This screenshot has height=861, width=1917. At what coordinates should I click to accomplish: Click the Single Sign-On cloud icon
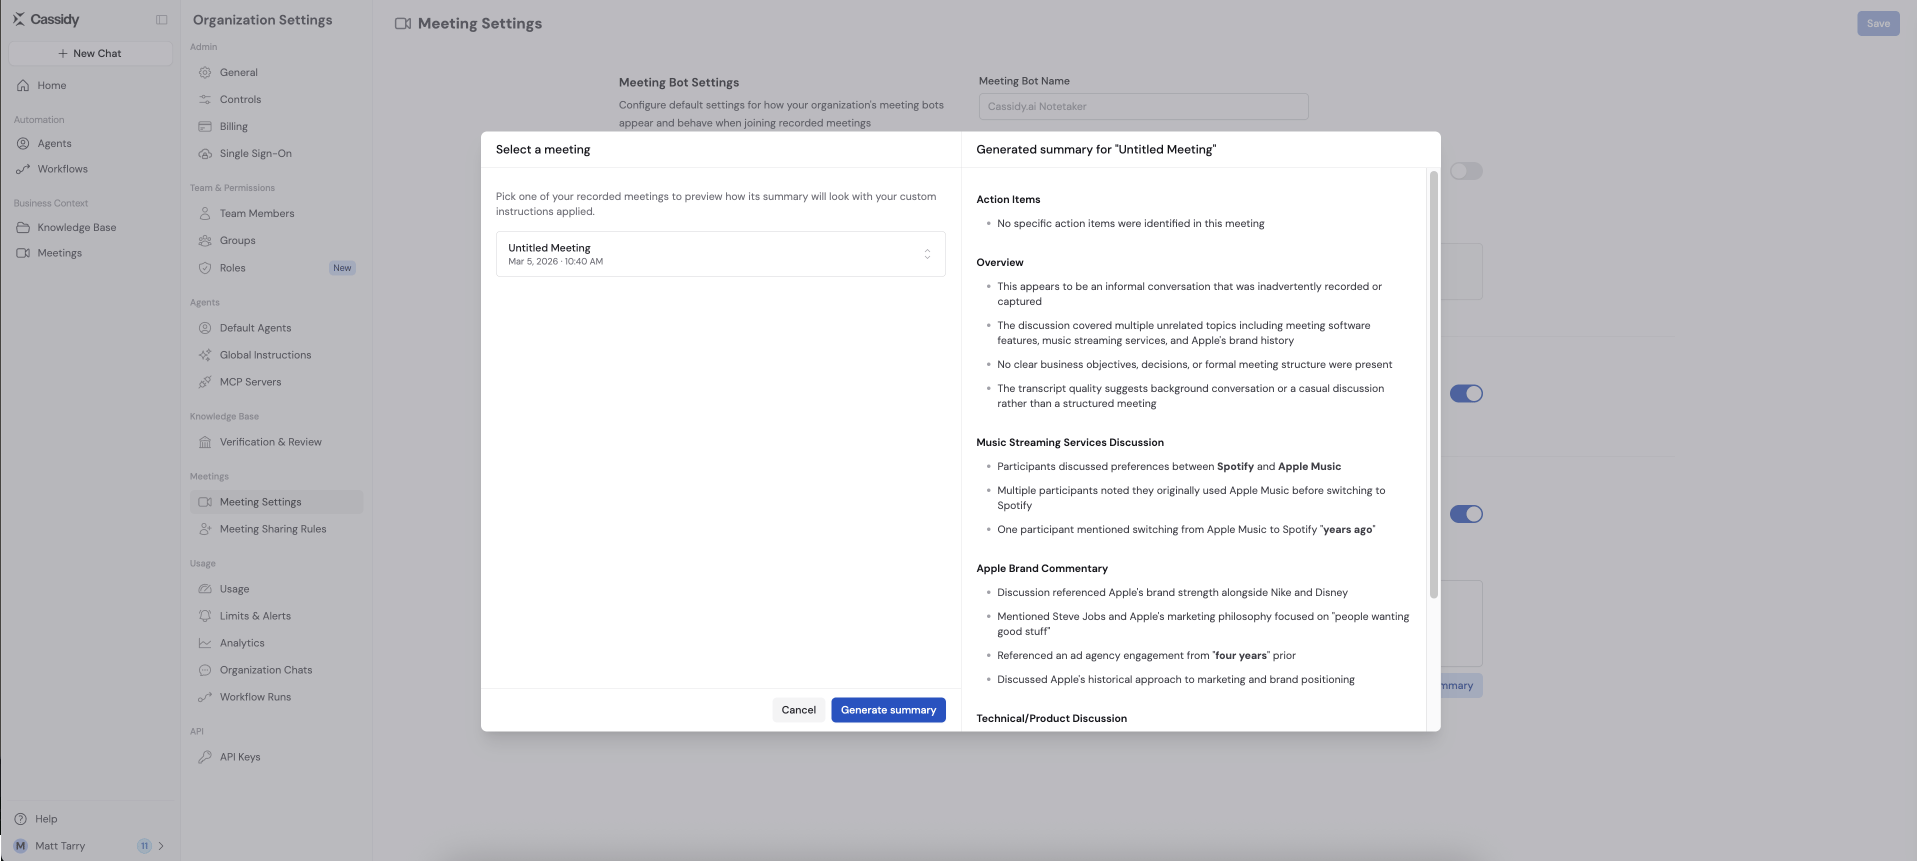click(x=205, y=154)
